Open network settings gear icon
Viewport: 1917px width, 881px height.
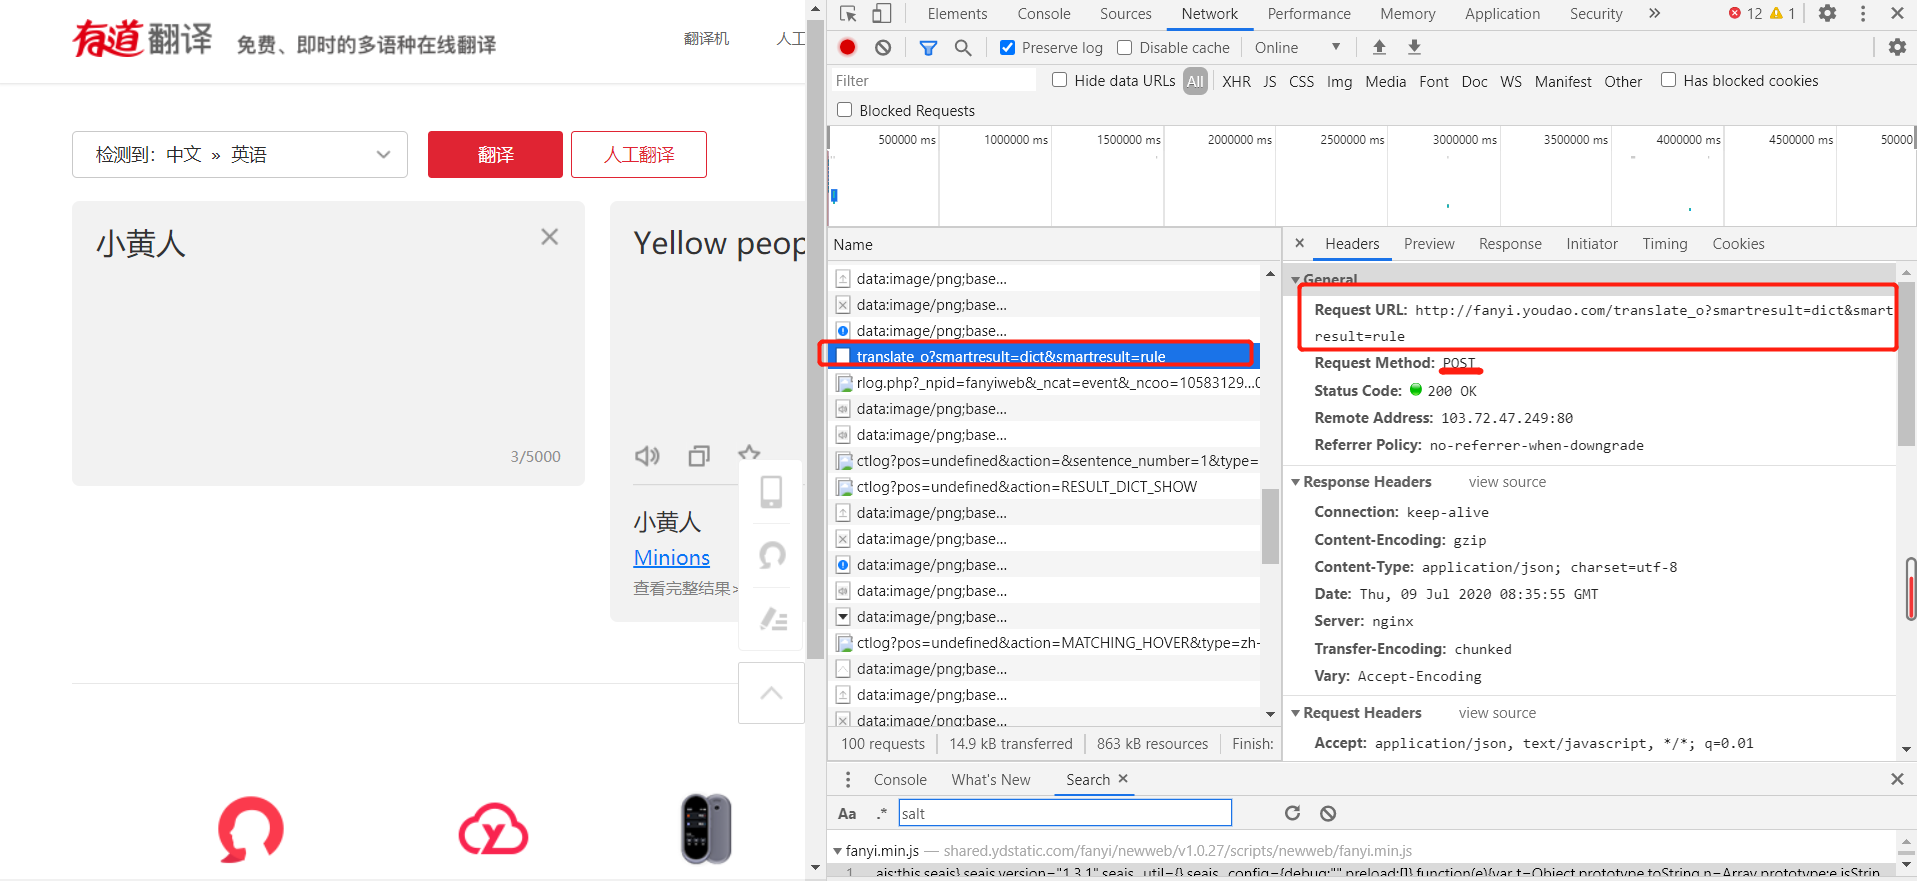point(1897,47)
